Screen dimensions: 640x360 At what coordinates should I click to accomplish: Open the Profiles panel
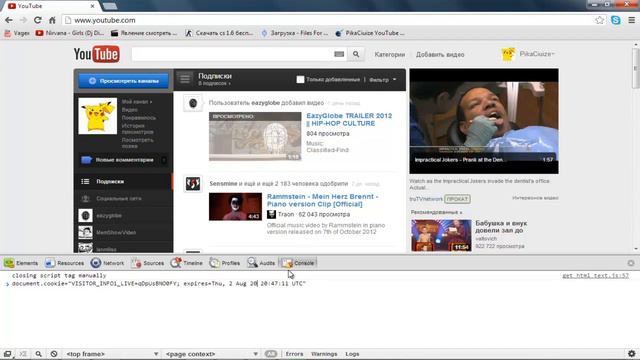(x=224, y=263)
